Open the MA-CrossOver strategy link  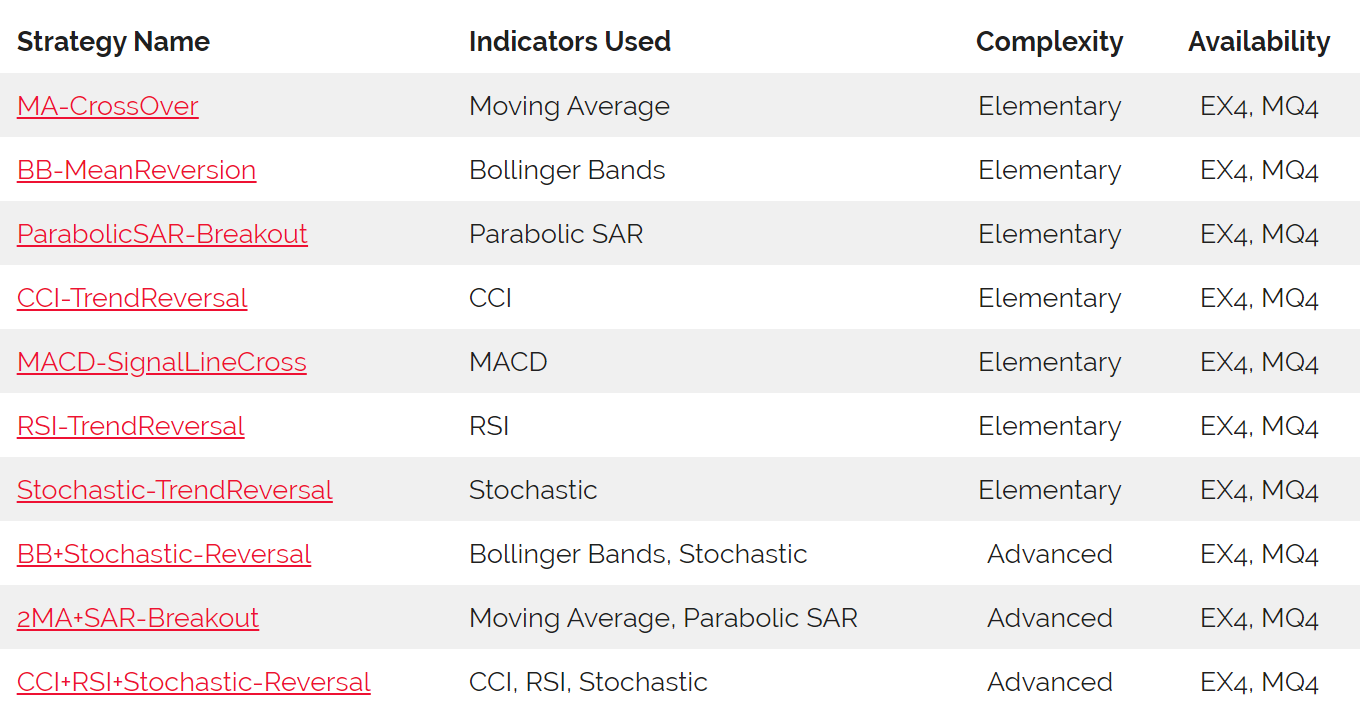[108, 106]
